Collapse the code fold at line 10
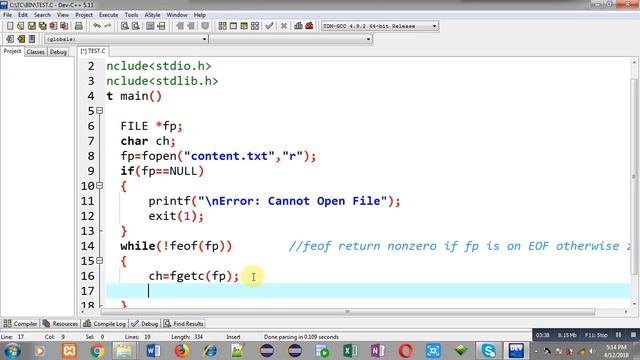The height and width of the screenshot is (360, 640). click(99, 186)
